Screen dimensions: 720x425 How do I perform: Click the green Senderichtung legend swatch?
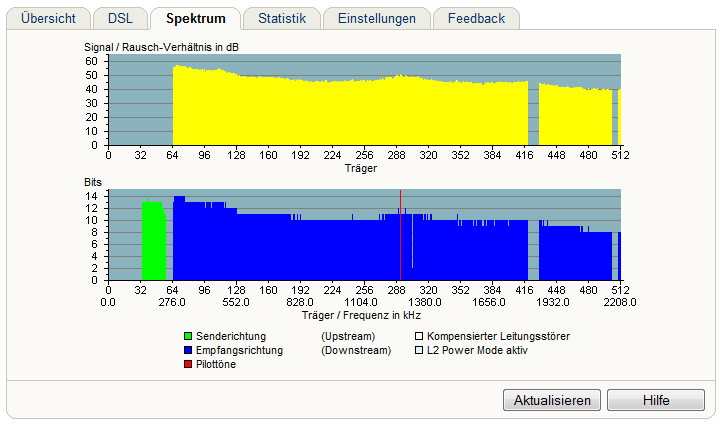188,337
